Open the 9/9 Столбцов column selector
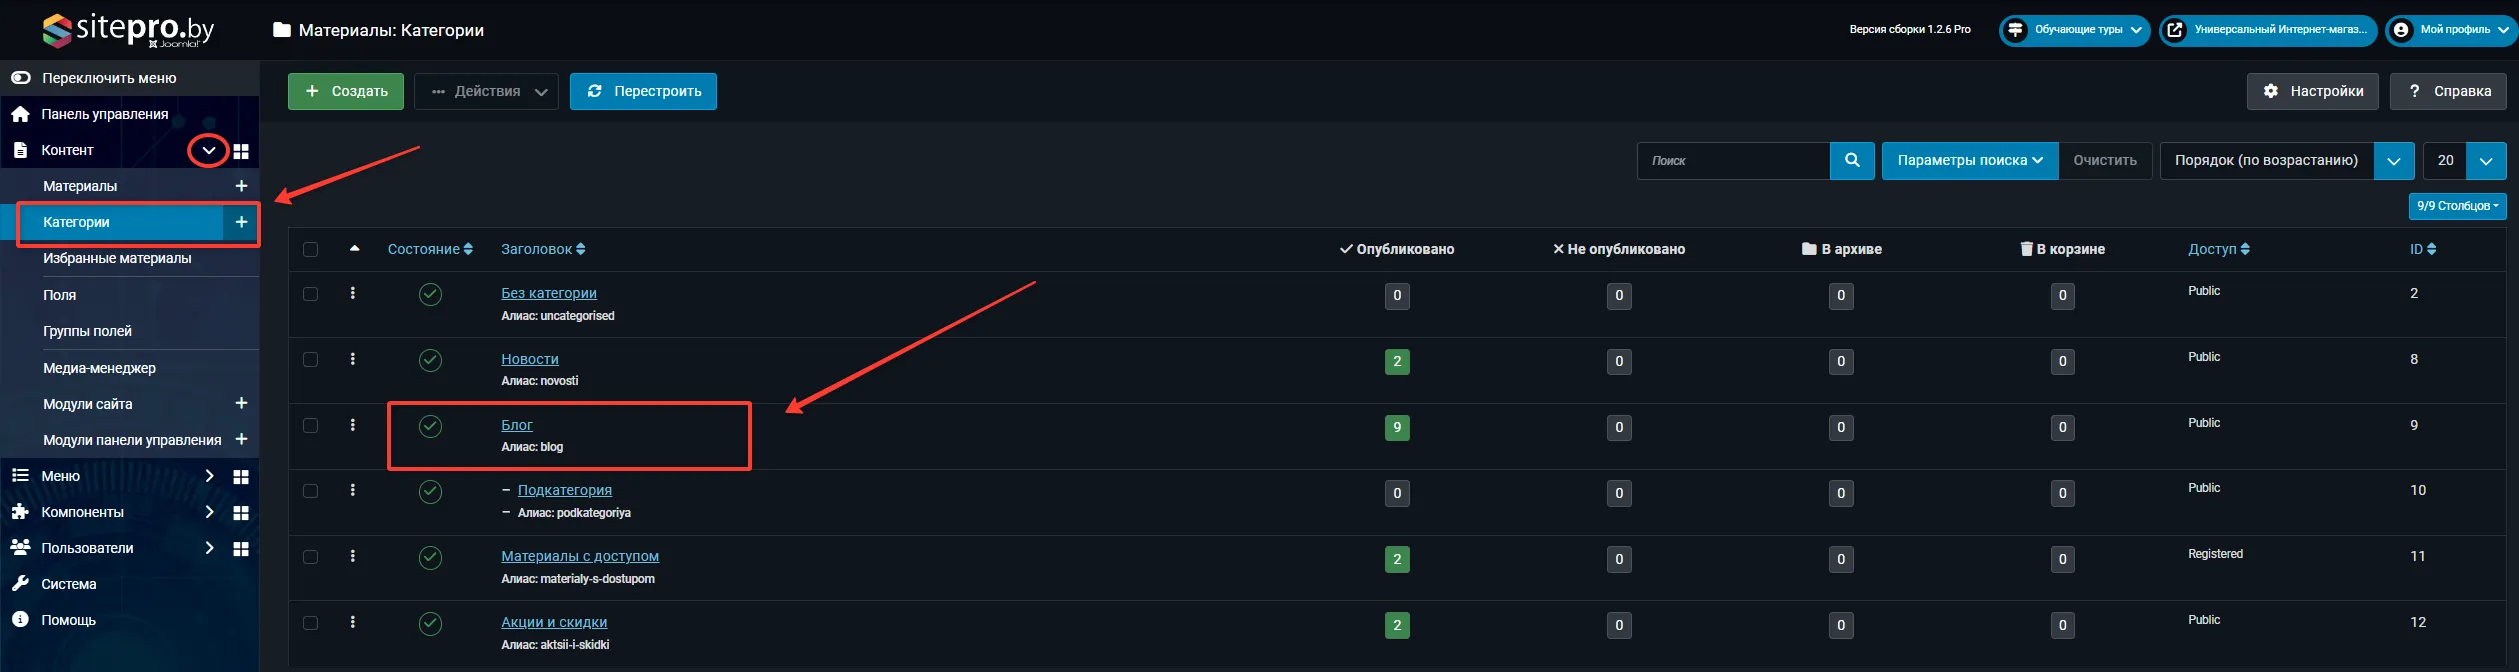Image resolution: width=2519 pixels, height=672 pixels. pyautogui.click(x=2456, y=206)
